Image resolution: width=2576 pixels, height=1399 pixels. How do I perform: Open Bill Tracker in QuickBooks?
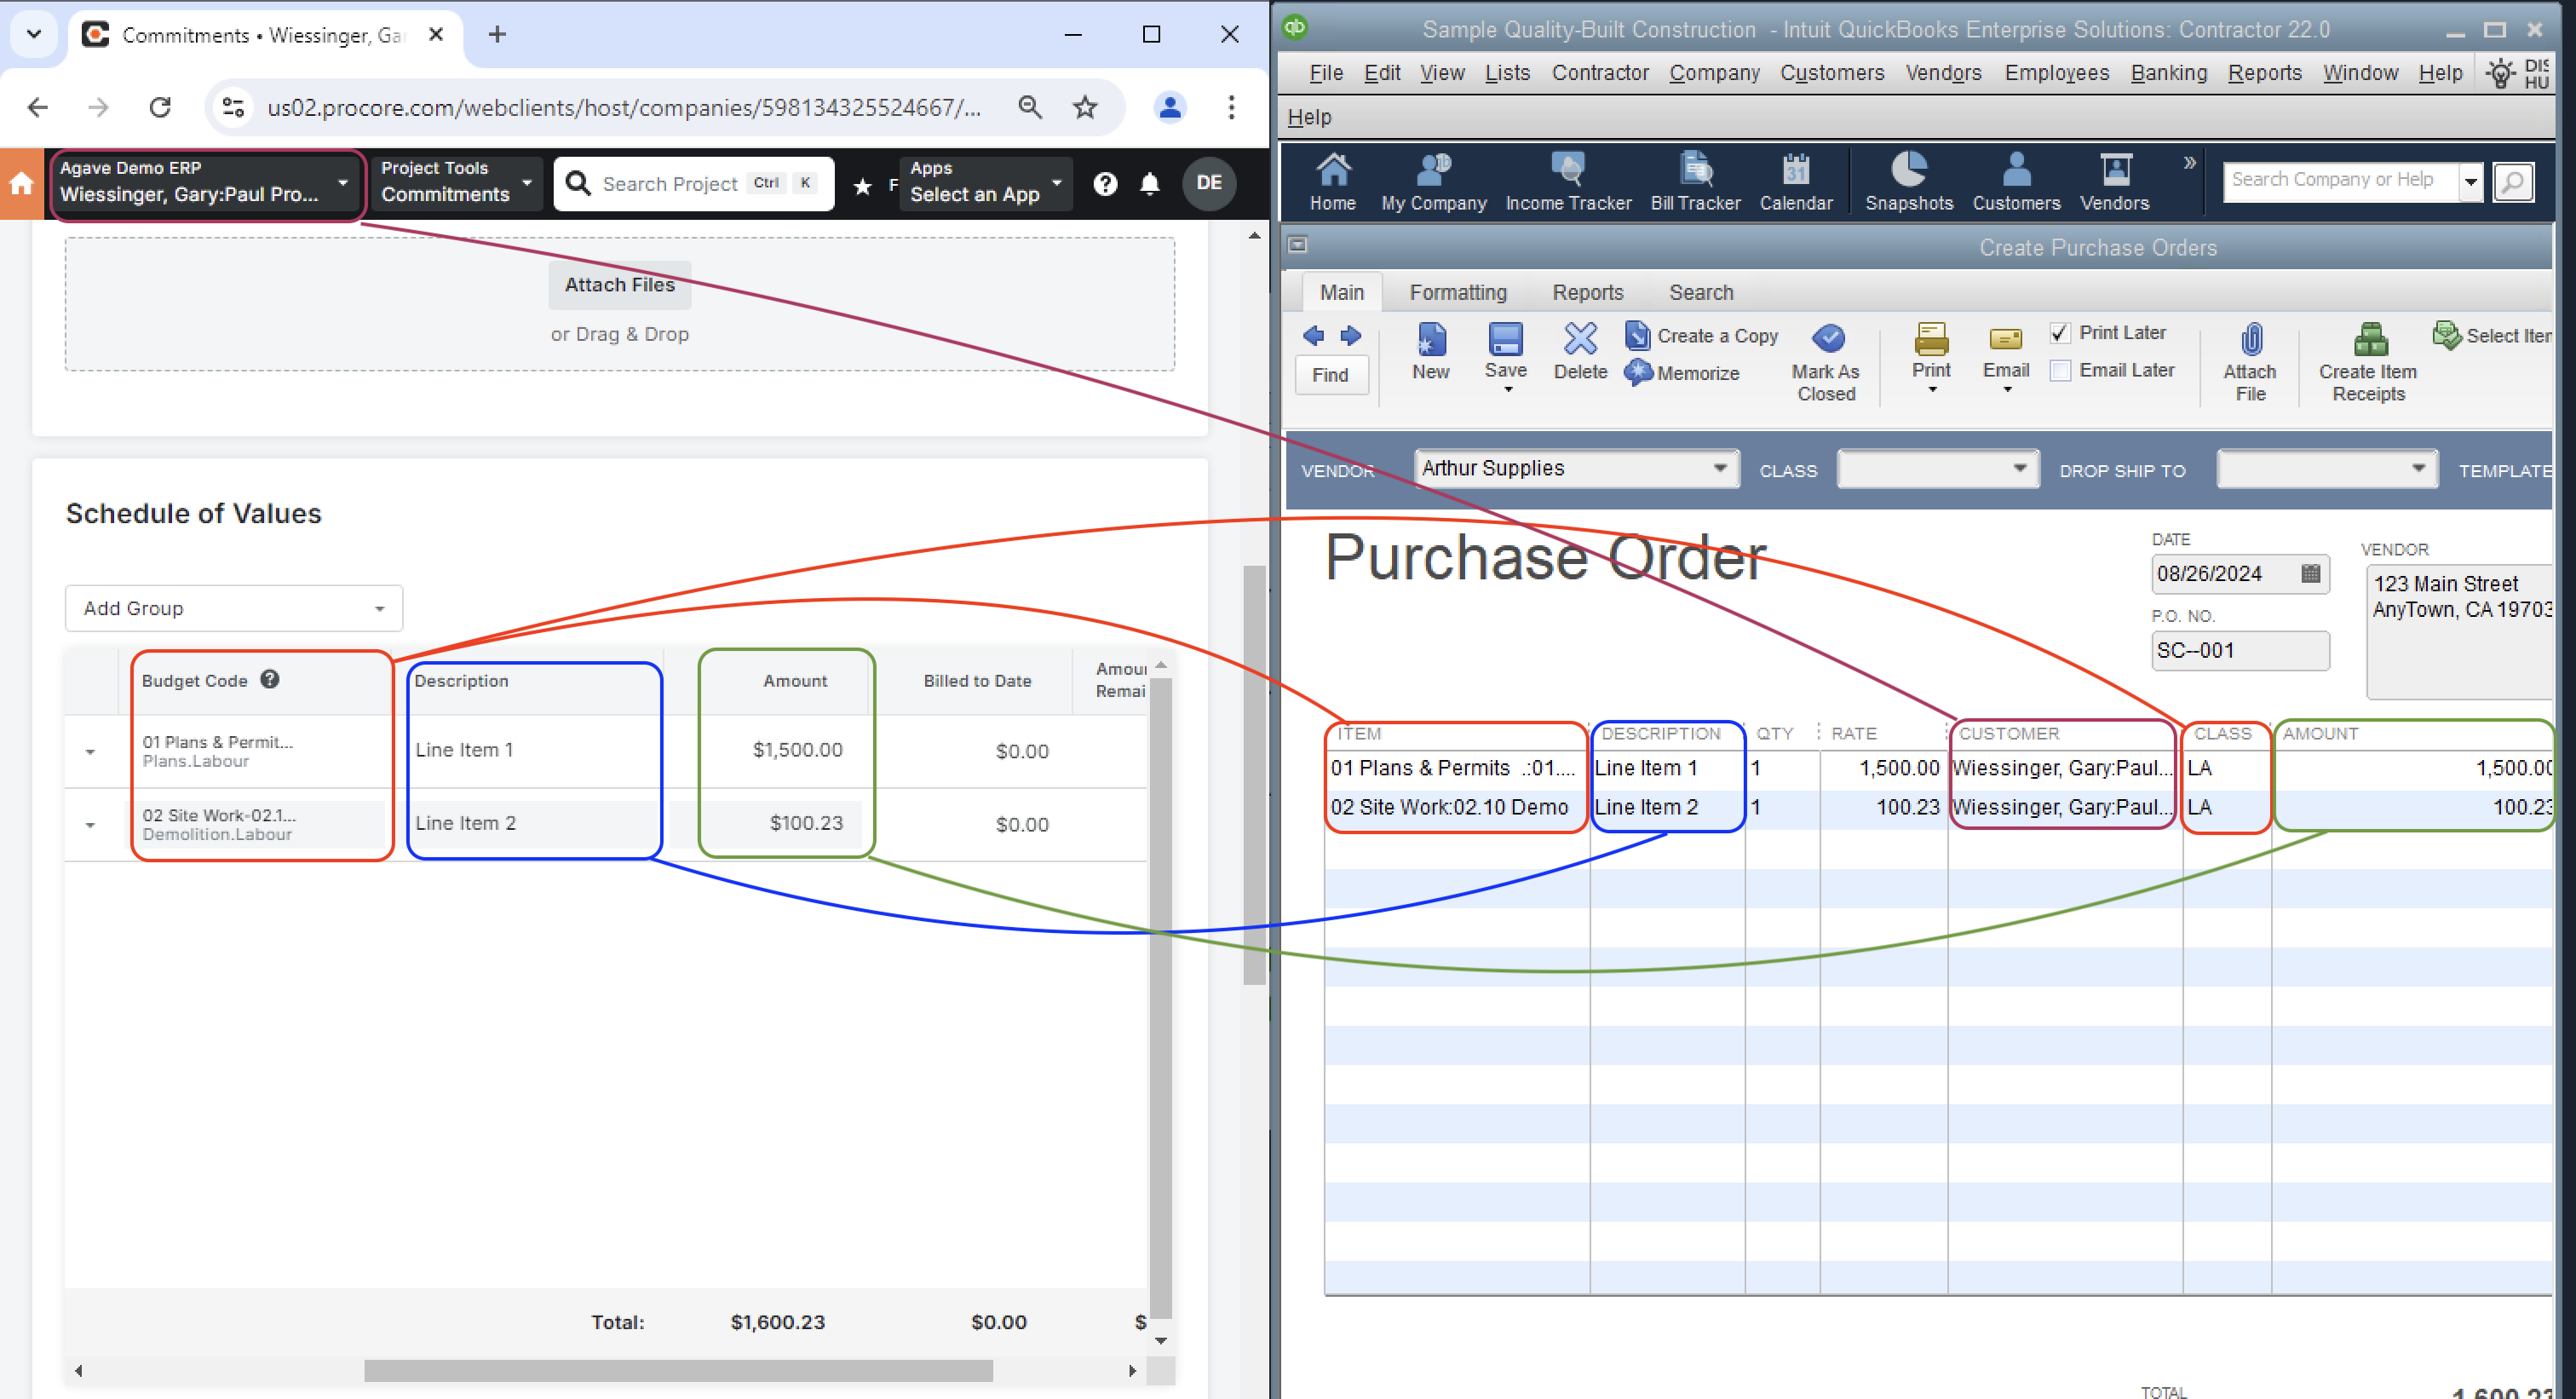1695,181
